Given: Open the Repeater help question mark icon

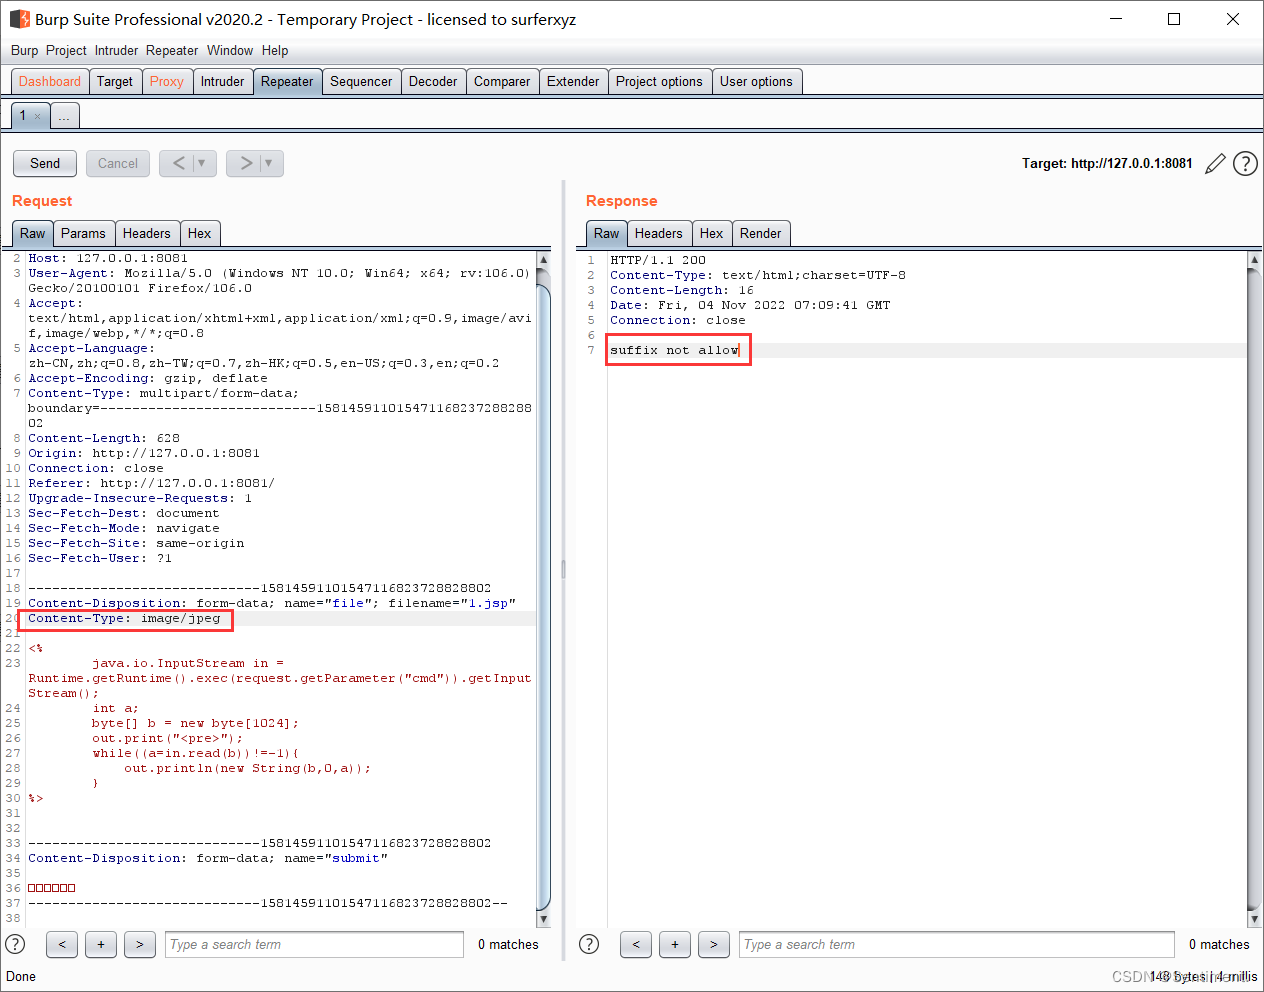Looking at the screenshot, I should pos(1245,164).
